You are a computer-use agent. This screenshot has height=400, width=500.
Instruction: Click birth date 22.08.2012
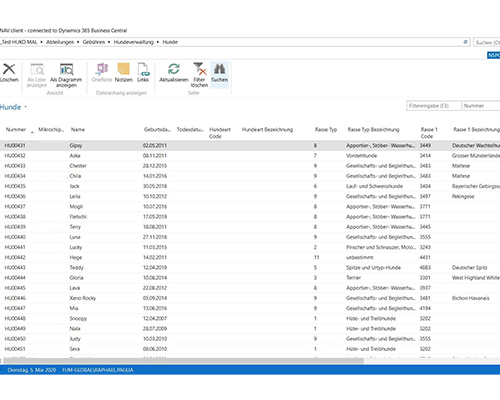click(155, 288)
